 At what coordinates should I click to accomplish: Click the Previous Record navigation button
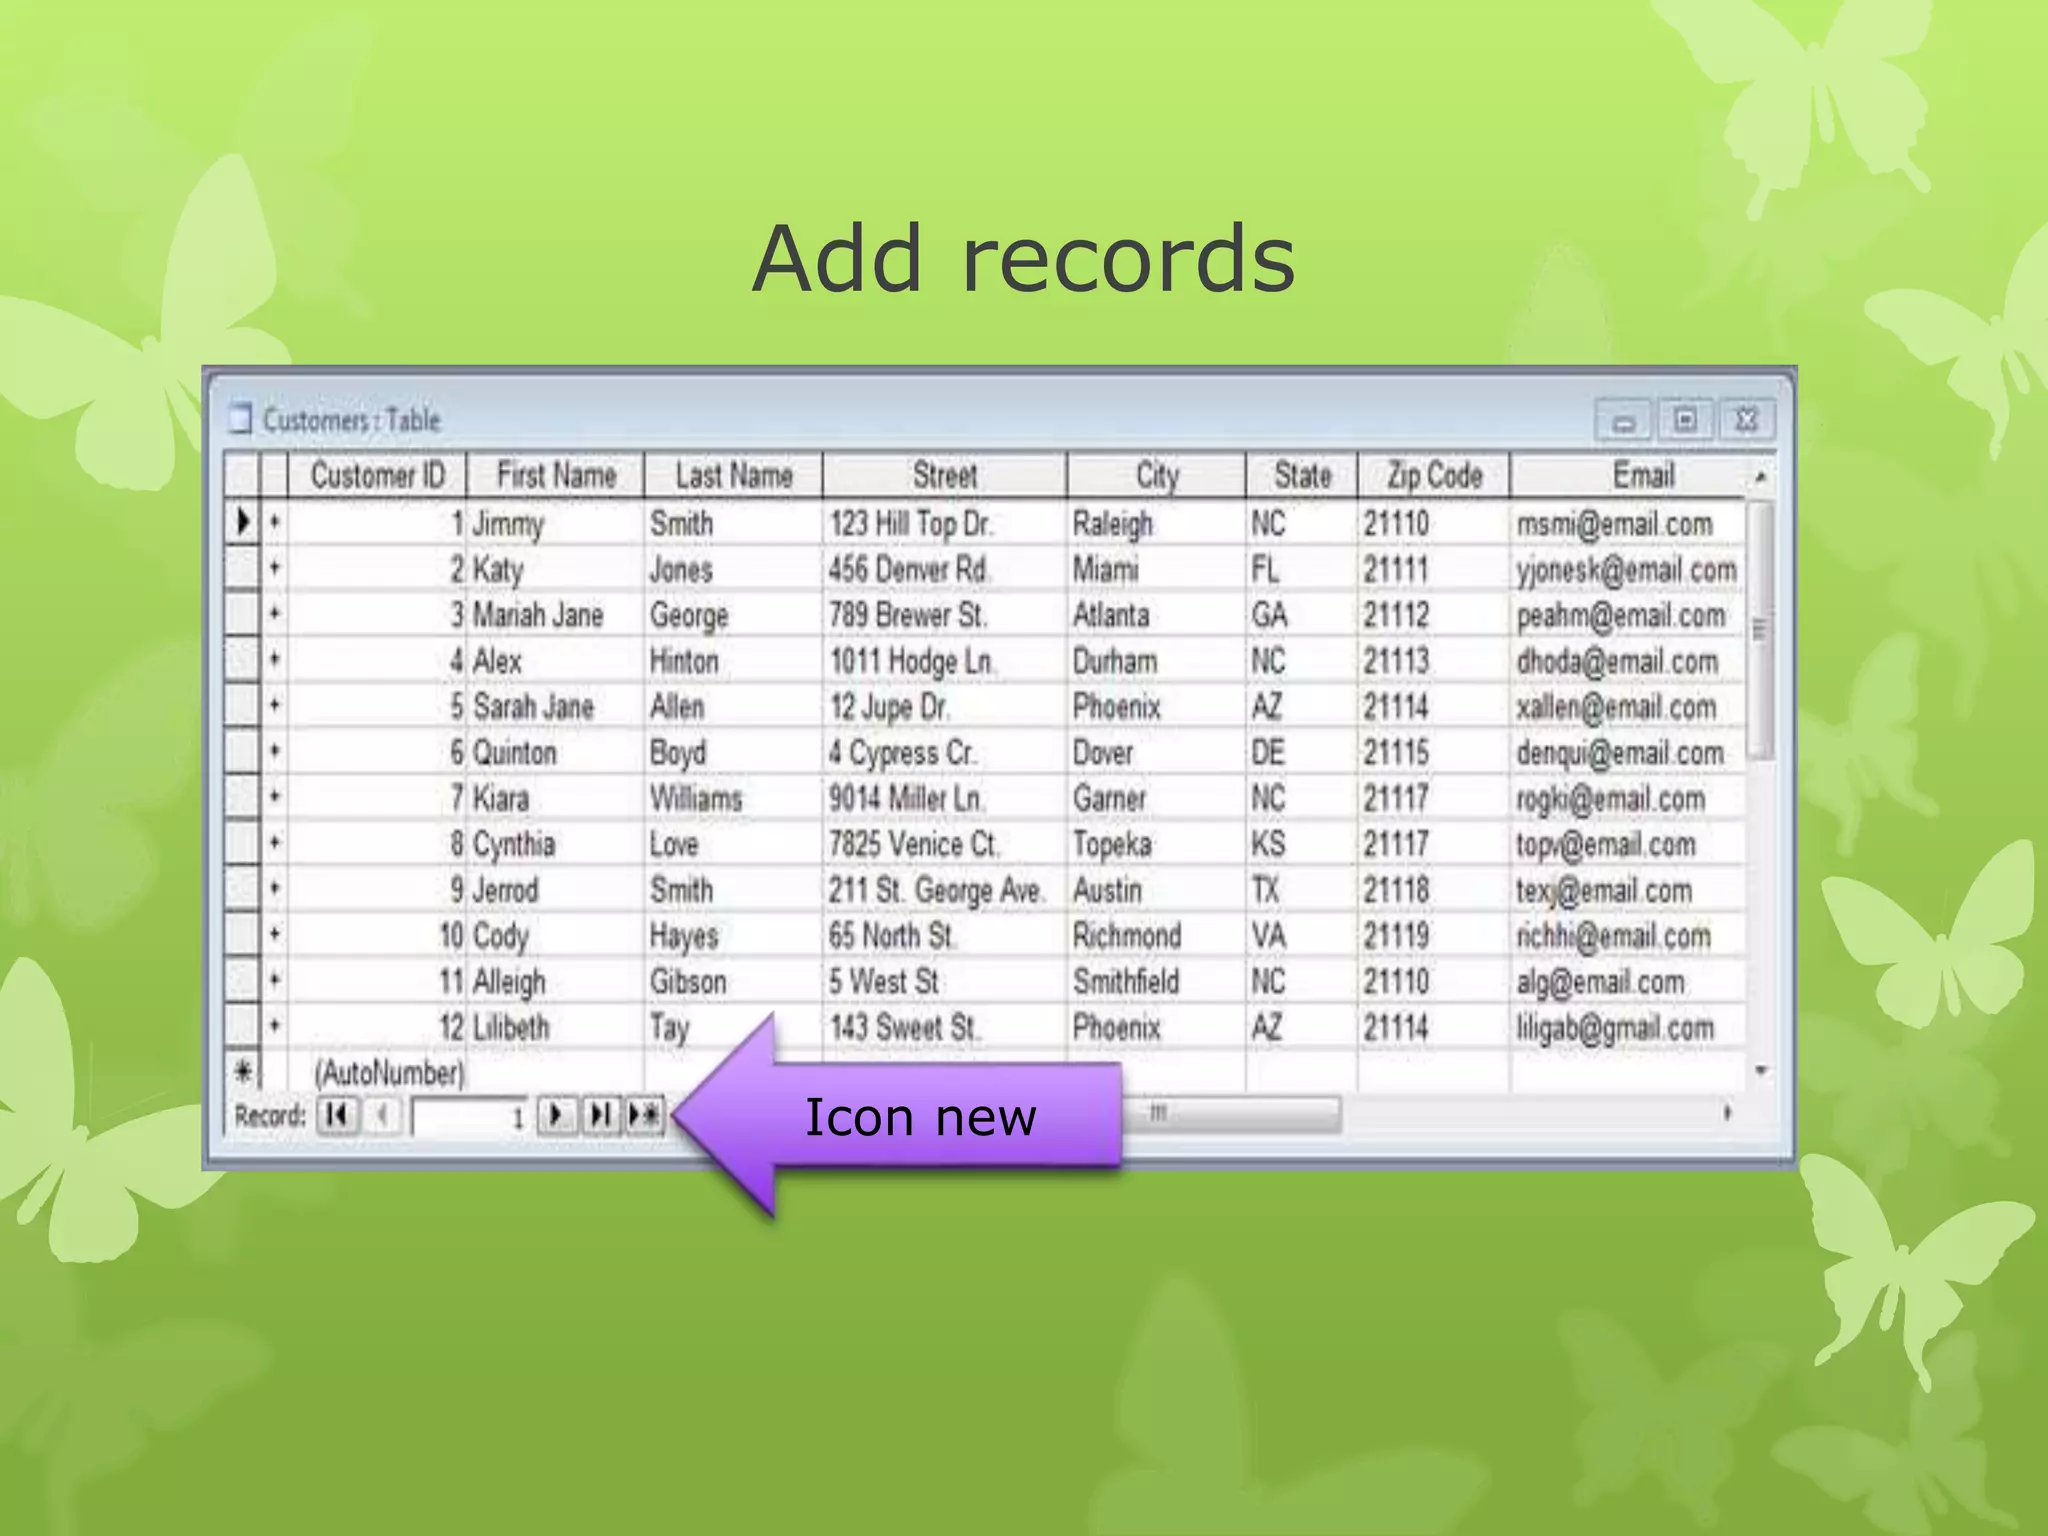pyautogui.click(x=382, y=1114)
